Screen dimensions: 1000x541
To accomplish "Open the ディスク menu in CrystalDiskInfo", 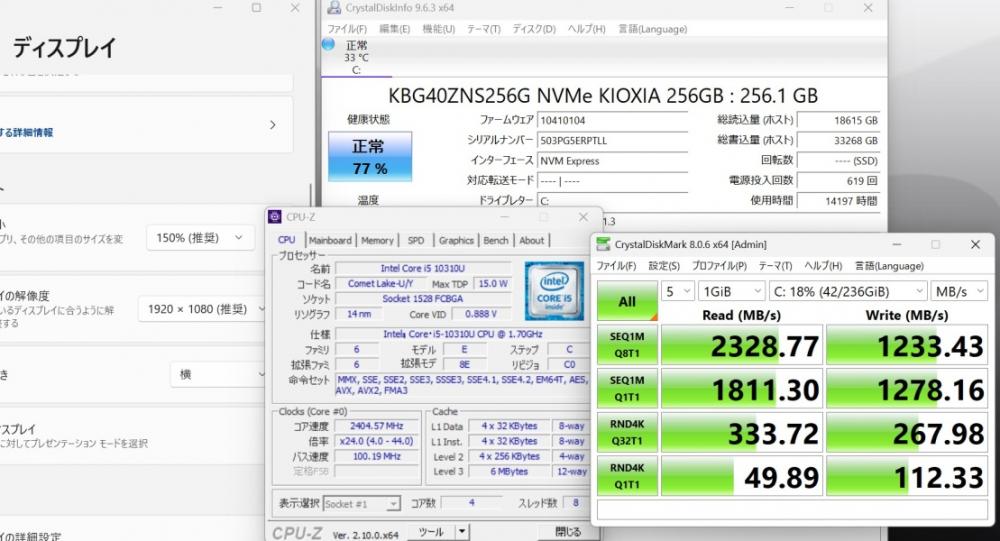I will pos(534,29).
